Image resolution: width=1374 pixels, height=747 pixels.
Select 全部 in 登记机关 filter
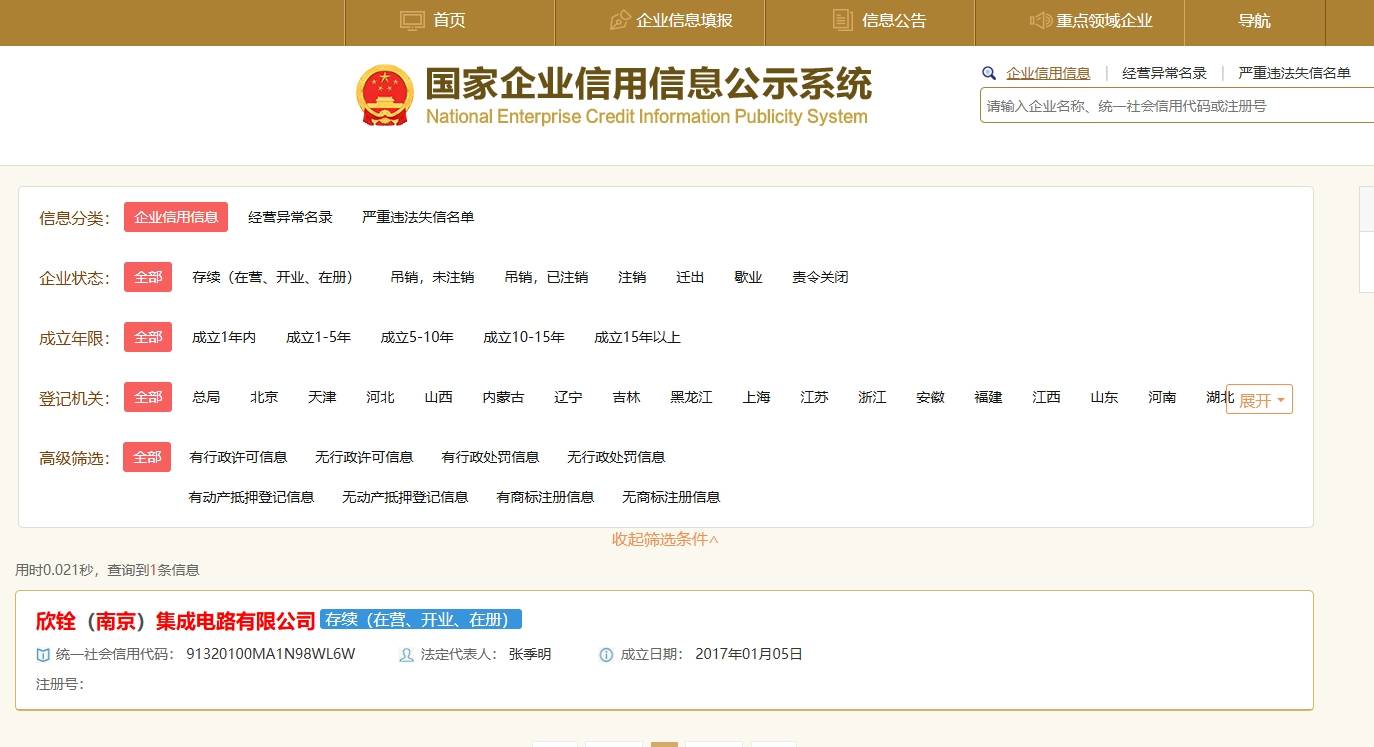tap(148, 397)
